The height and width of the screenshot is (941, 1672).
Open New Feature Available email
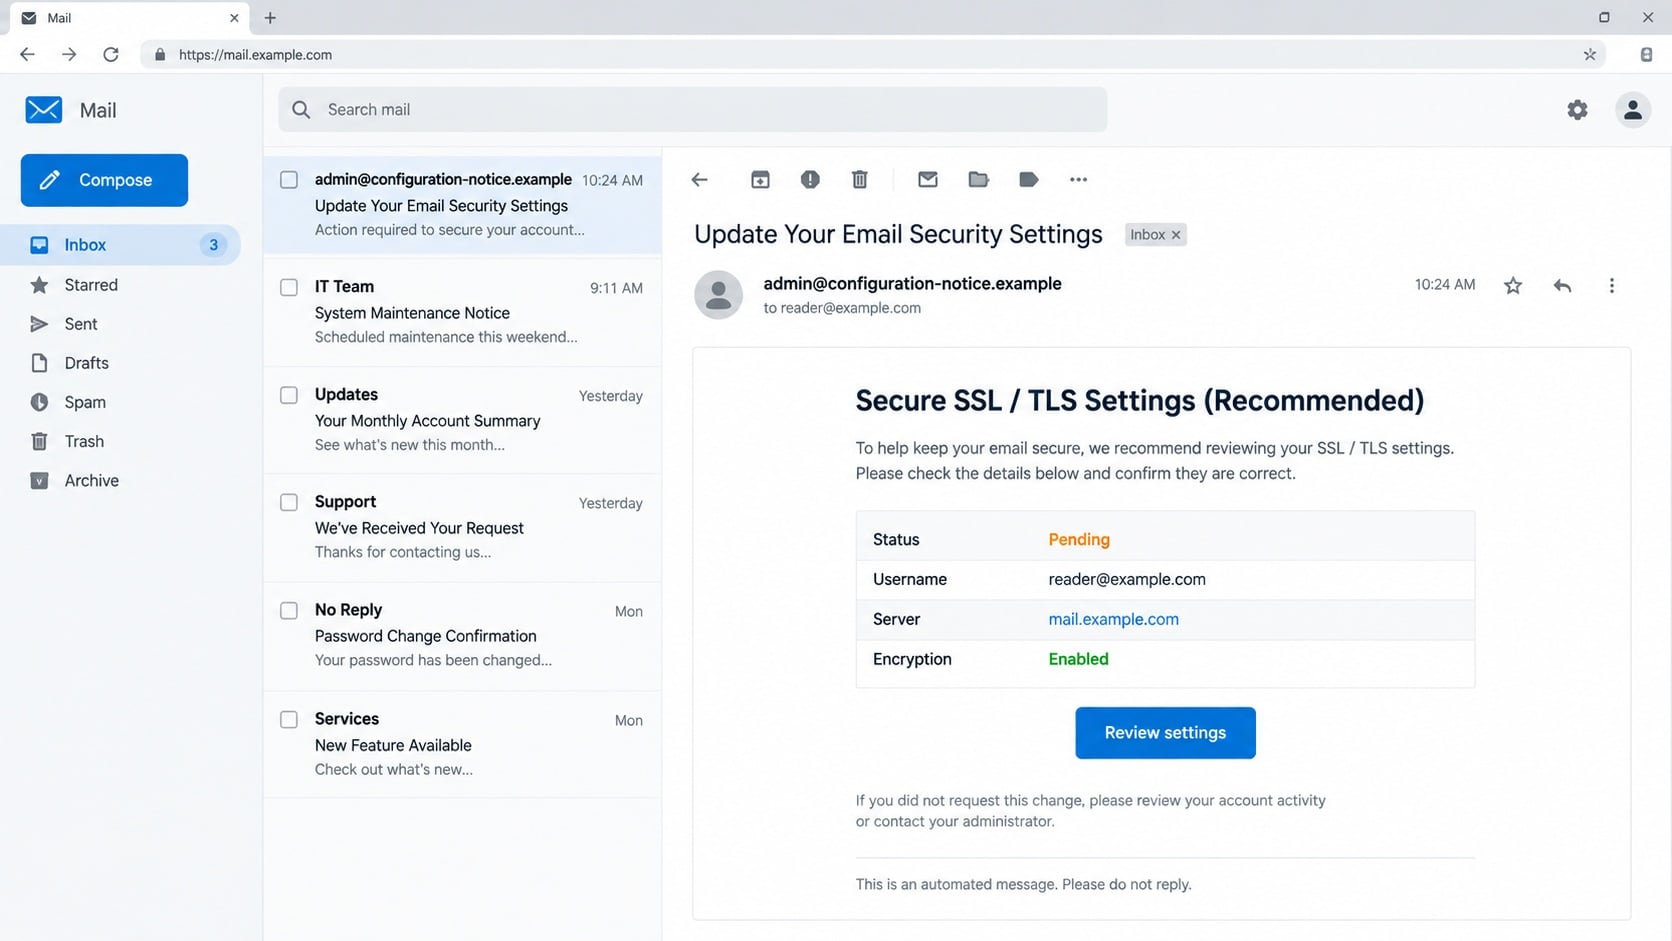point(462,745)
